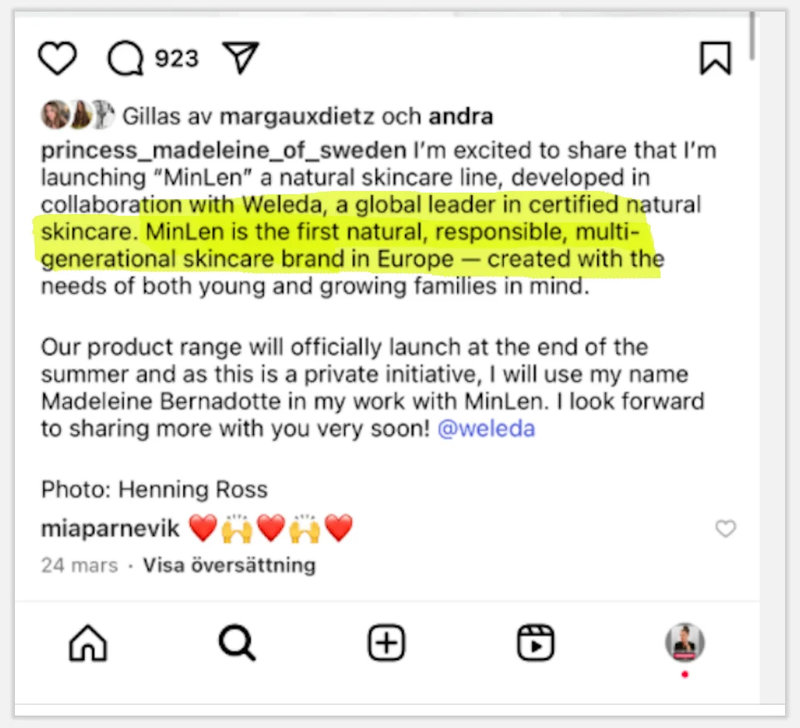This screenshot has height=728, width=800.
Task: Like the post with the heart icon
Action: pos(57,58)
